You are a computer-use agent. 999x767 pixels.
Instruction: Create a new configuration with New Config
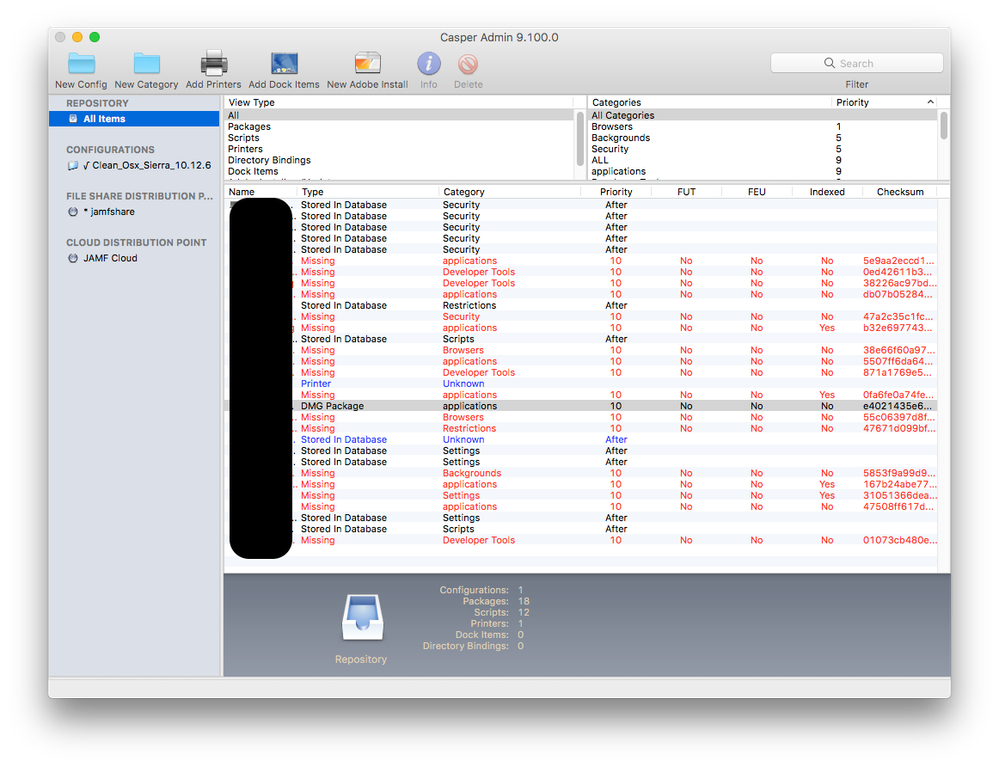click(x=81, y=70)
